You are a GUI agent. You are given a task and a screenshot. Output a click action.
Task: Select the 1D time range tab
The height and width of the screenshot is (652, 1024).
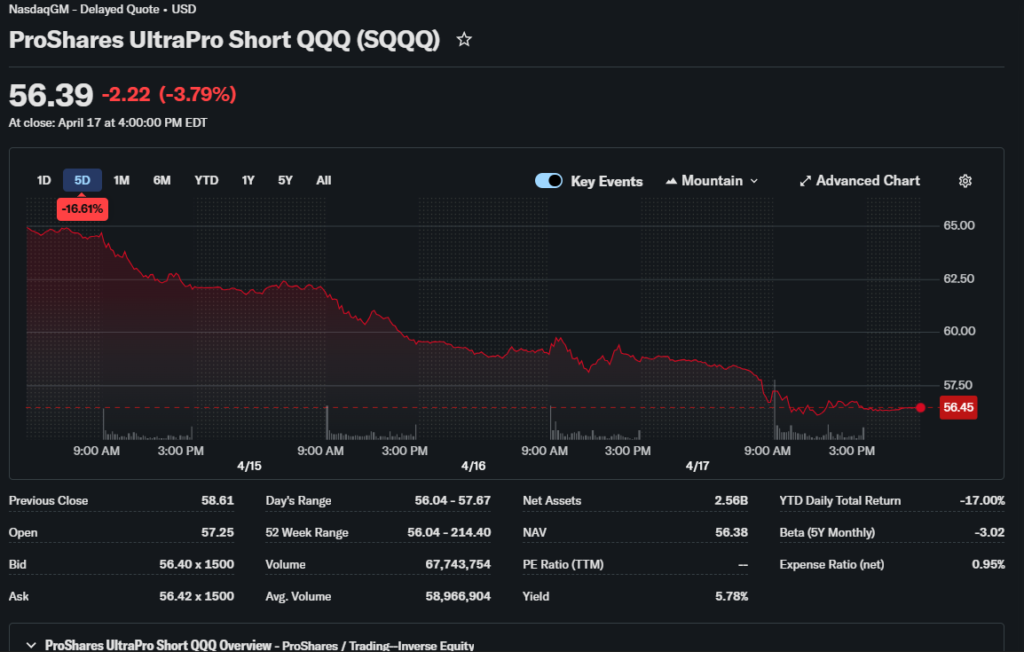(x=44, y=181)
